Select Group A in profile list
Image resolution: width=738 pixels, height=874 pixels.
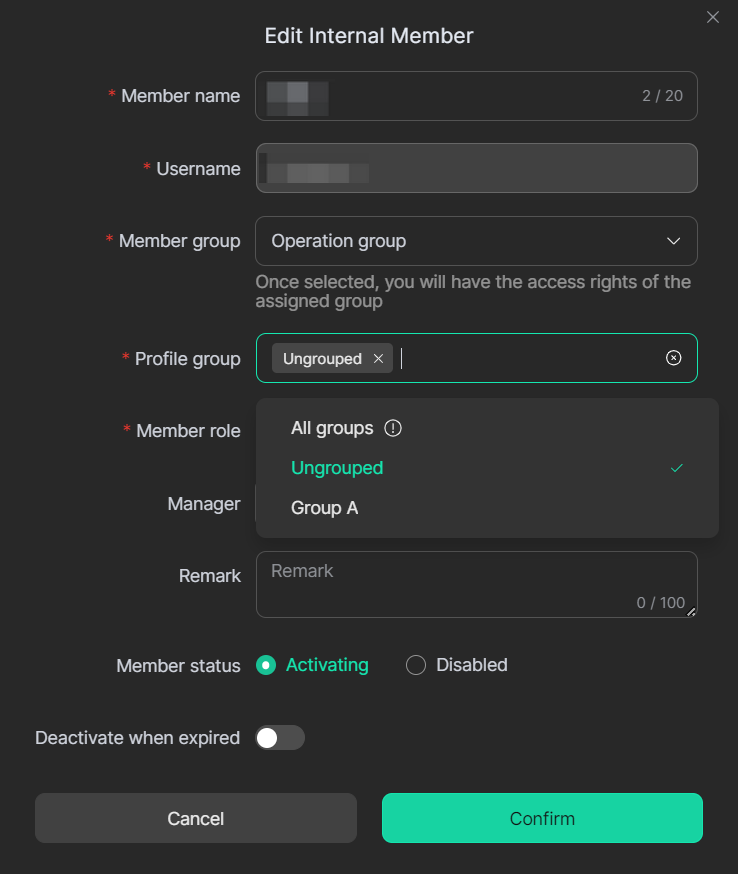tap(324, 508)
